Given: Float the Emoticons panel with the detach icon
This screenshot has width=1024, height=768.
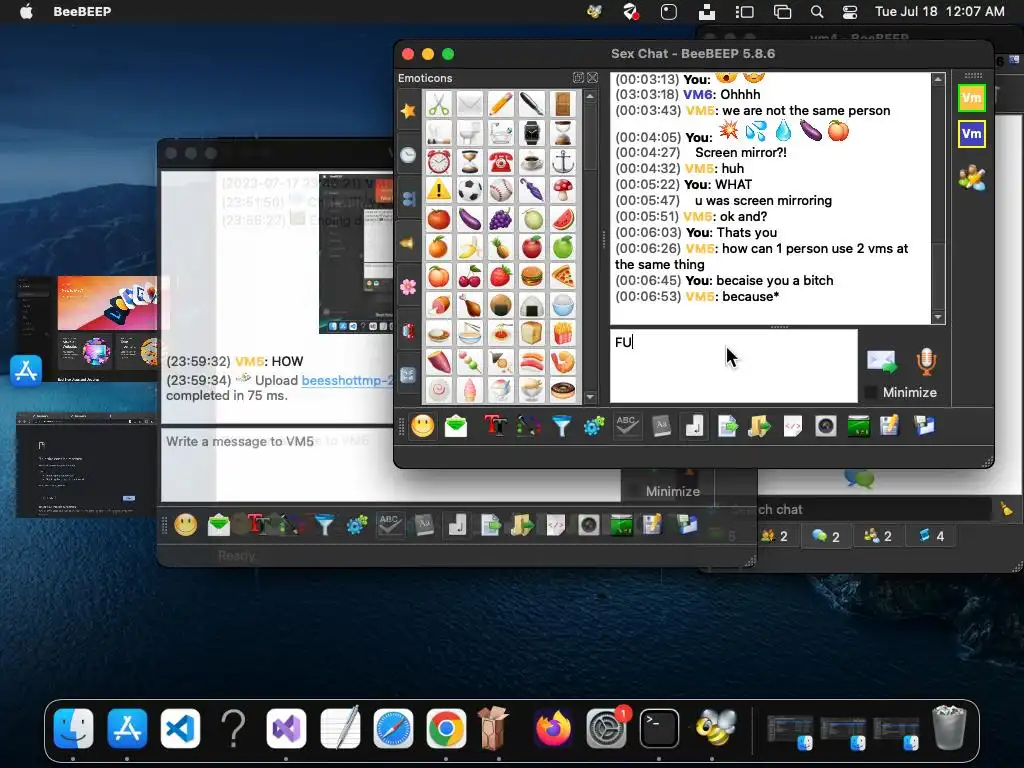Looking at the screenshot, I should pos(578,78).
